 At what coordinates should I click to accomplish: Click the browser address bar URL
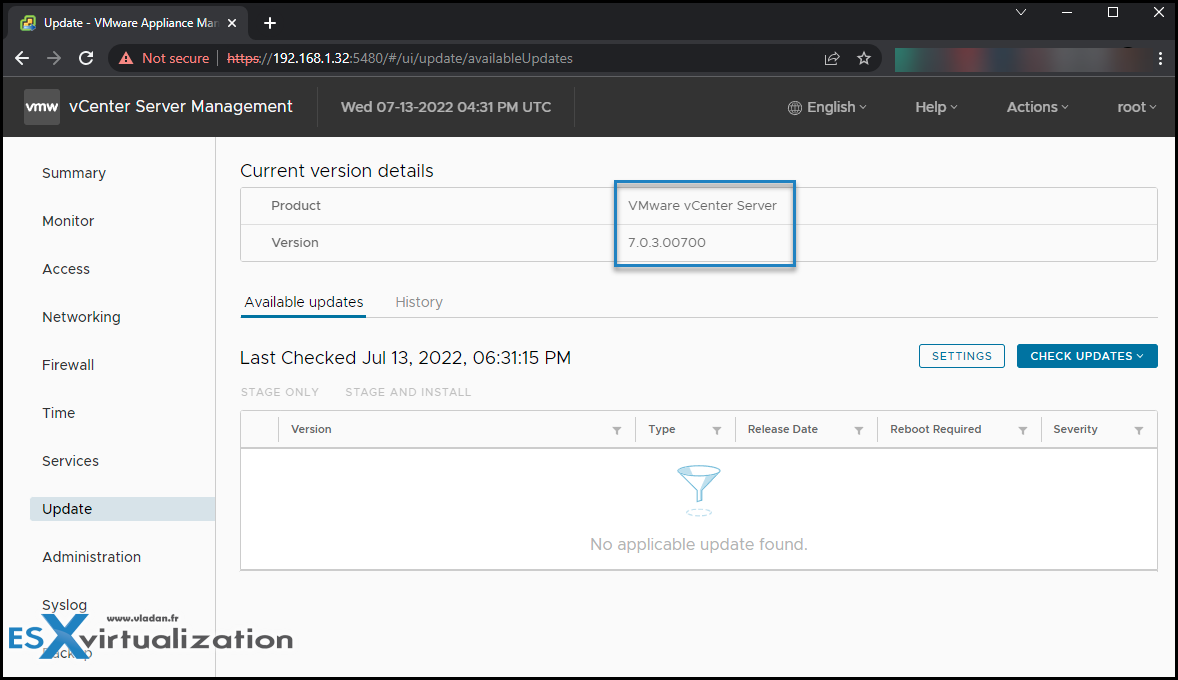coord(400,58)
